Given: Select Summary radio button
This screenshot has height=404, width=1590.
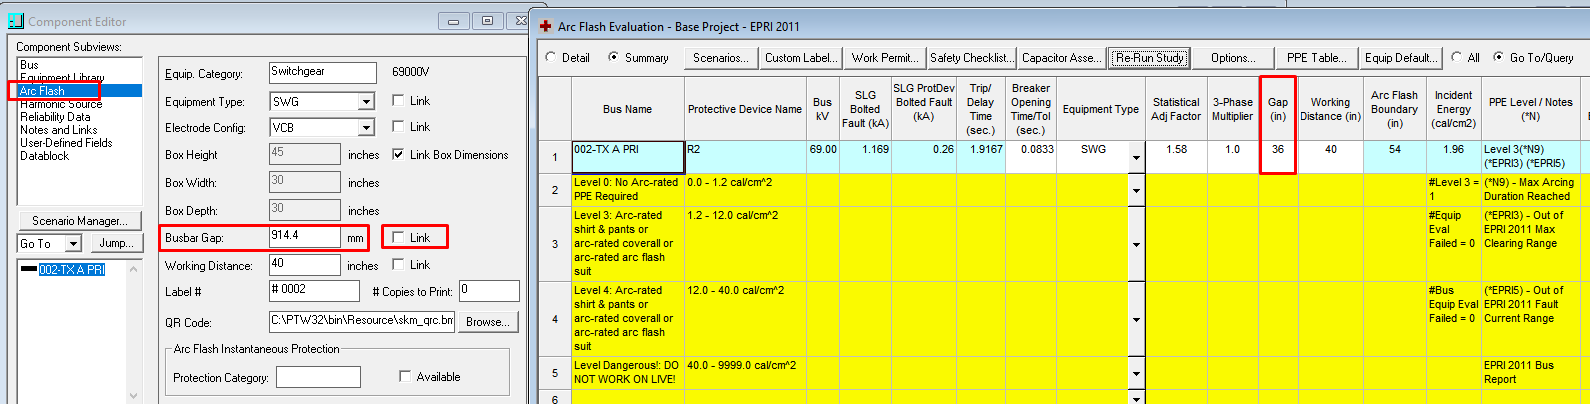Looking at the screenshot, I should point(614,58).
